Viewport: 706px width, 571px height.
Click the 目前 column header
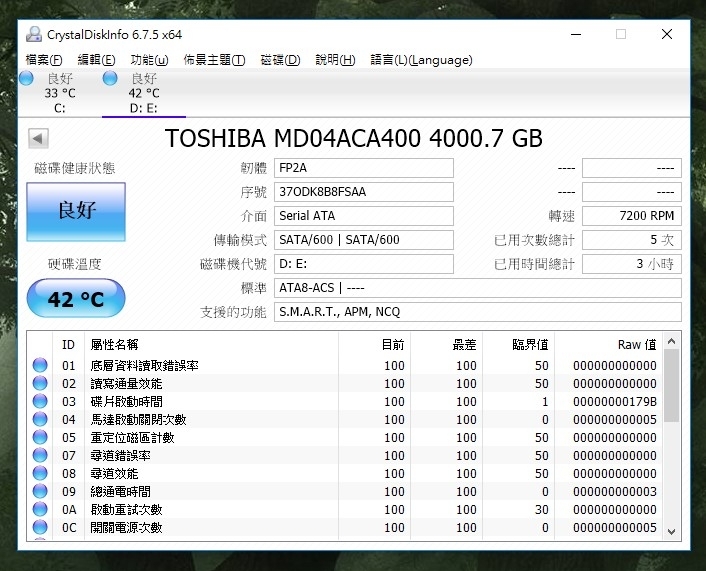point(374,344)
